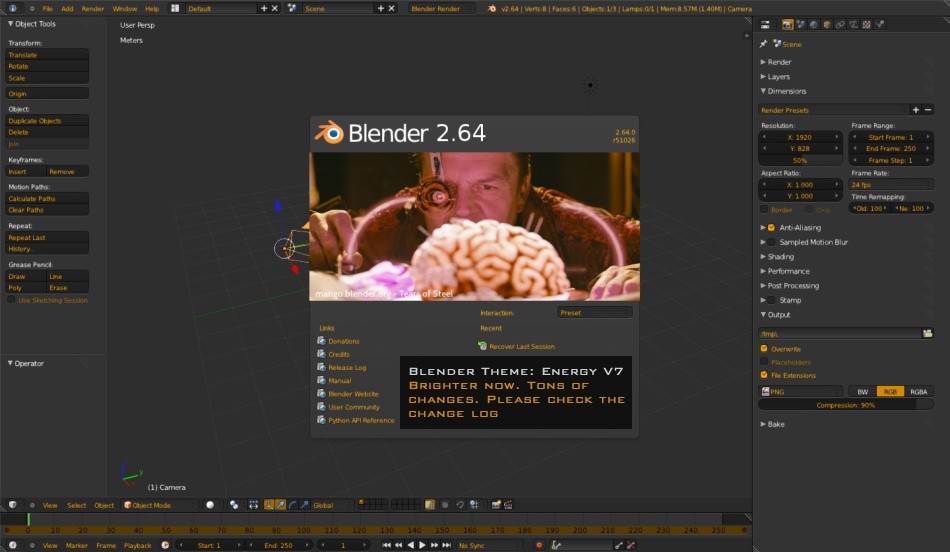Viewport: 950px width, 552px height.
Task: Click the 3D view editor type icon
Action: point(13,505)
